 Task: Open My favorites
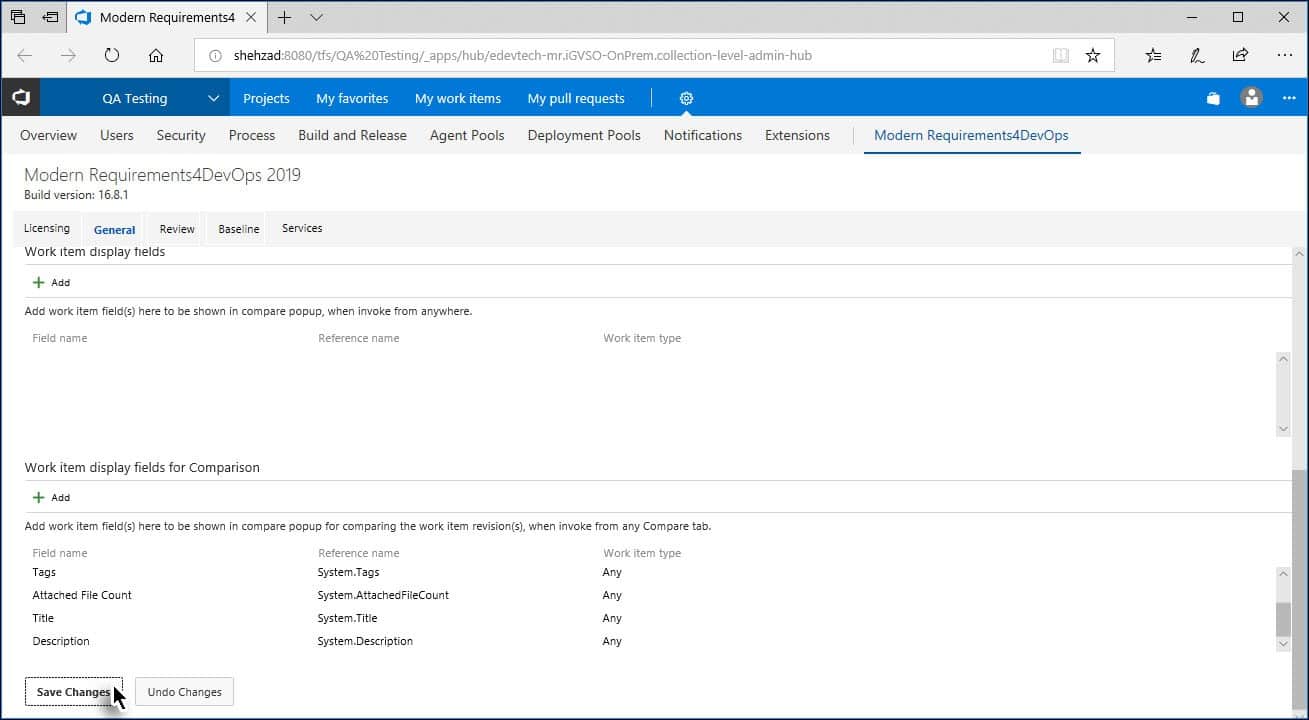coord(352,98)
